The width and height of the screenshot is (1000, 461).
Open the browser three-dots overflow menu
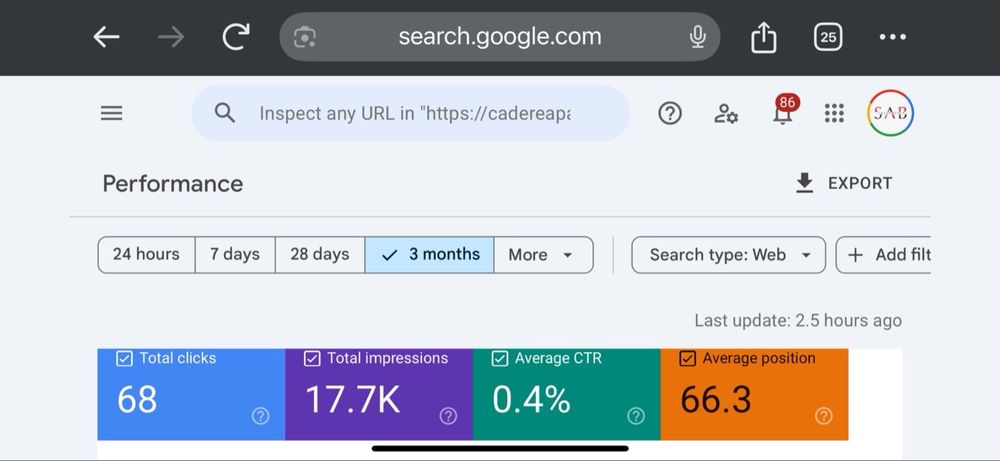(x=892, y=38)
